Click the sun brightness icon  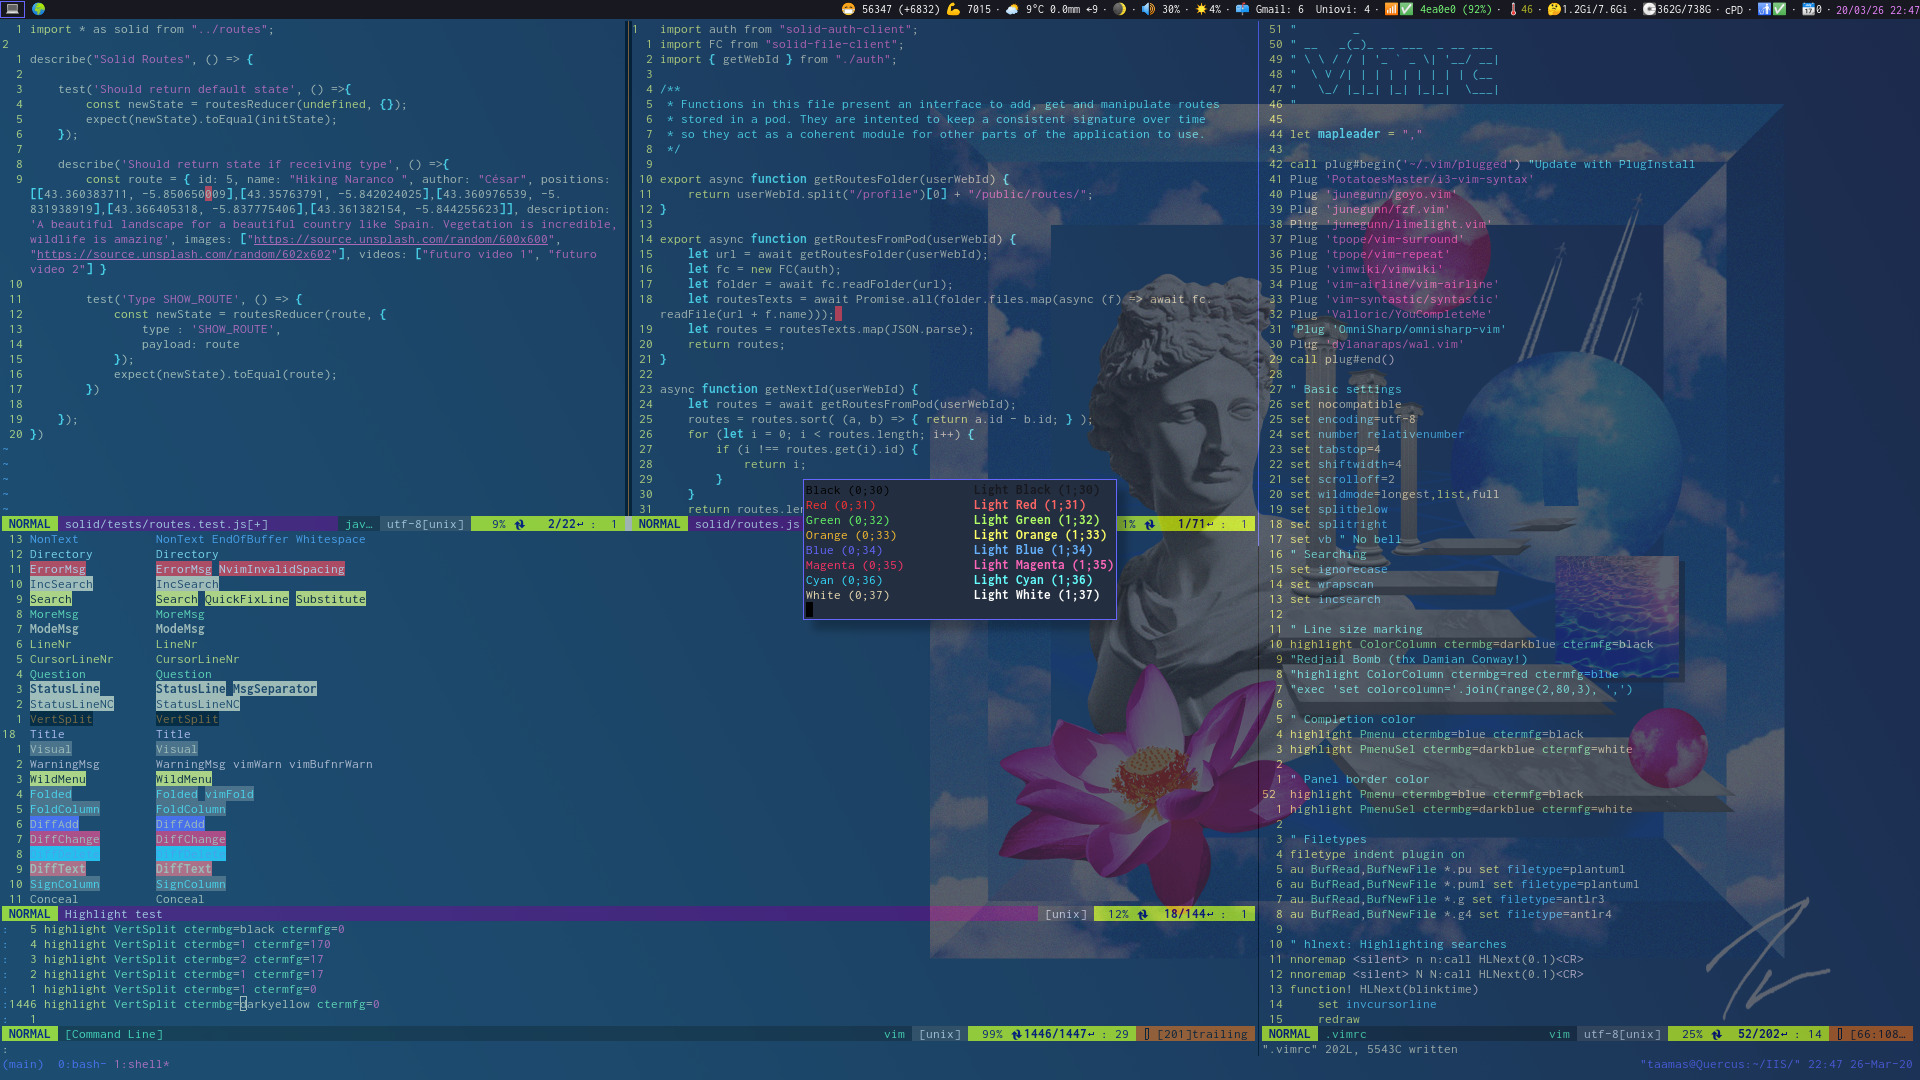pyautogui.click(x=1201, y=9)
